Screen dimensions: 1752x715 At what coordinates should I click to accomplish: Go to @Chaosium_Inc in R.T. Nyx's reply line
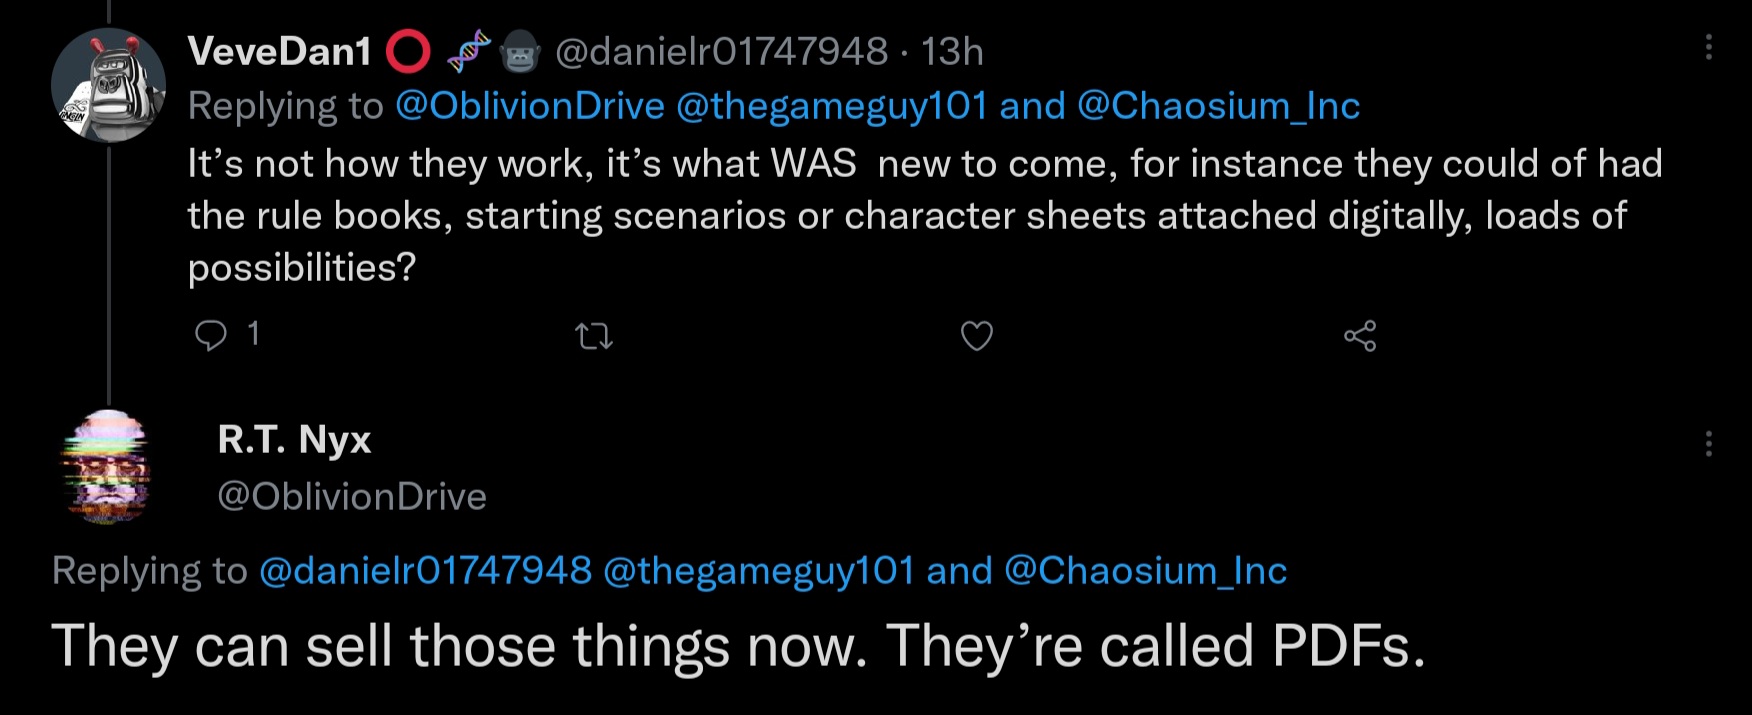tap(1145, 571)
